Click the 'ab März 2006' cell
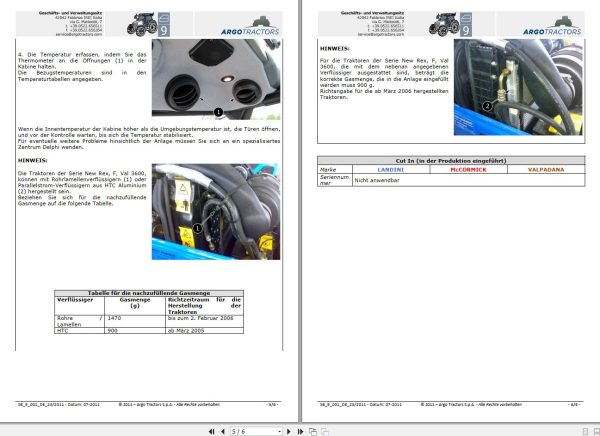Image resolution: width=600 pixels, height=436 pixels. click(204, 330)
